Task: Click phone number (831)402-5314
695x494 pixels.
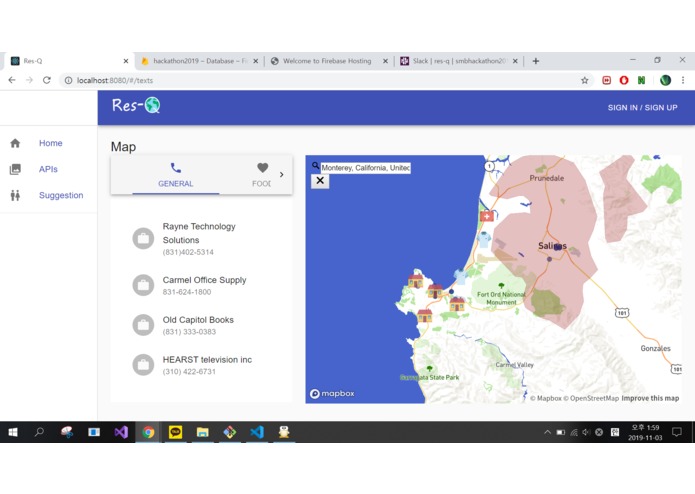Action: coord(188,252)
